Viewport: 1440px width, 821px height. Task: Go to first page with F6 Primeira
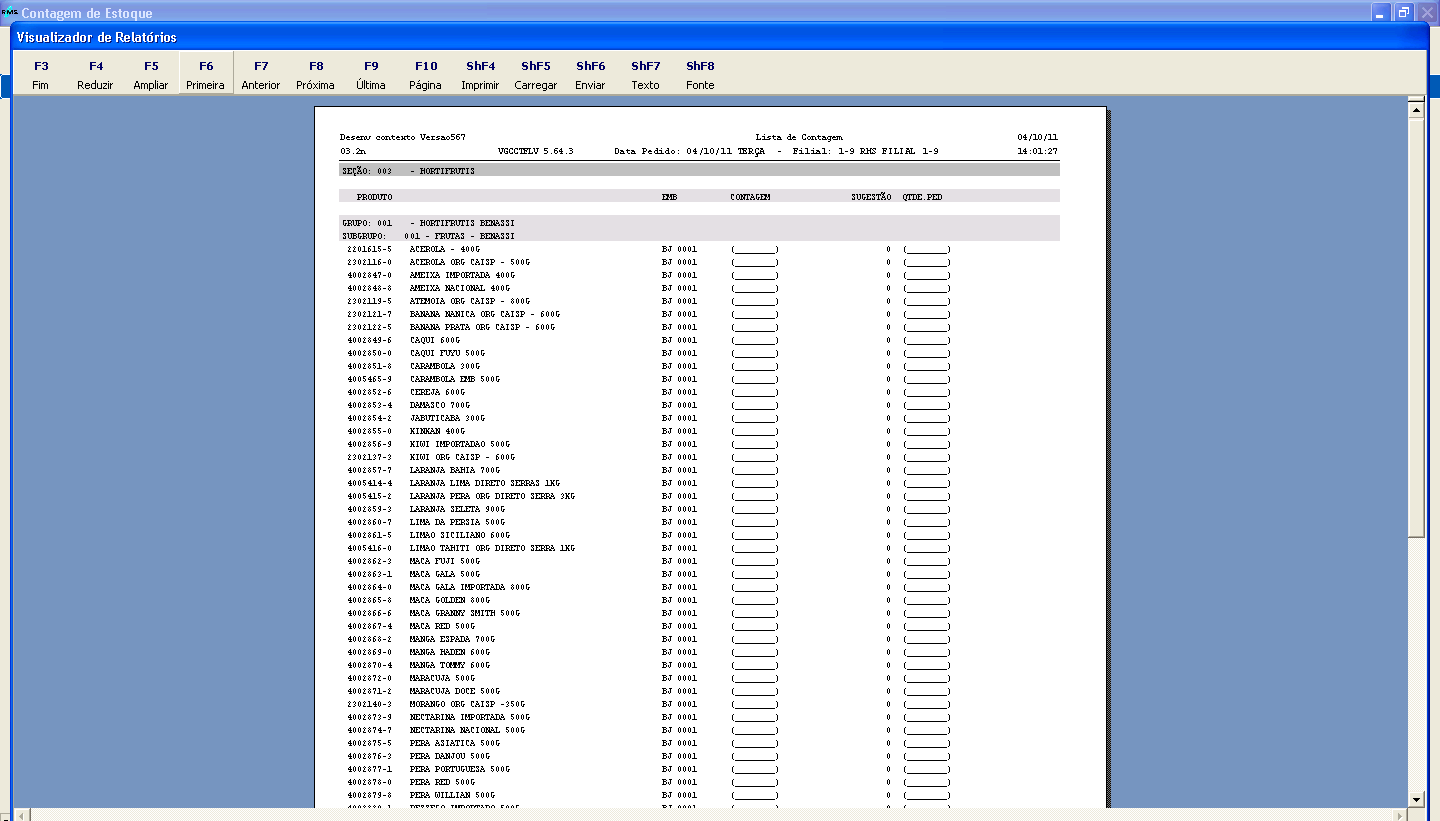pyautogui.click(x=206, y=75)
